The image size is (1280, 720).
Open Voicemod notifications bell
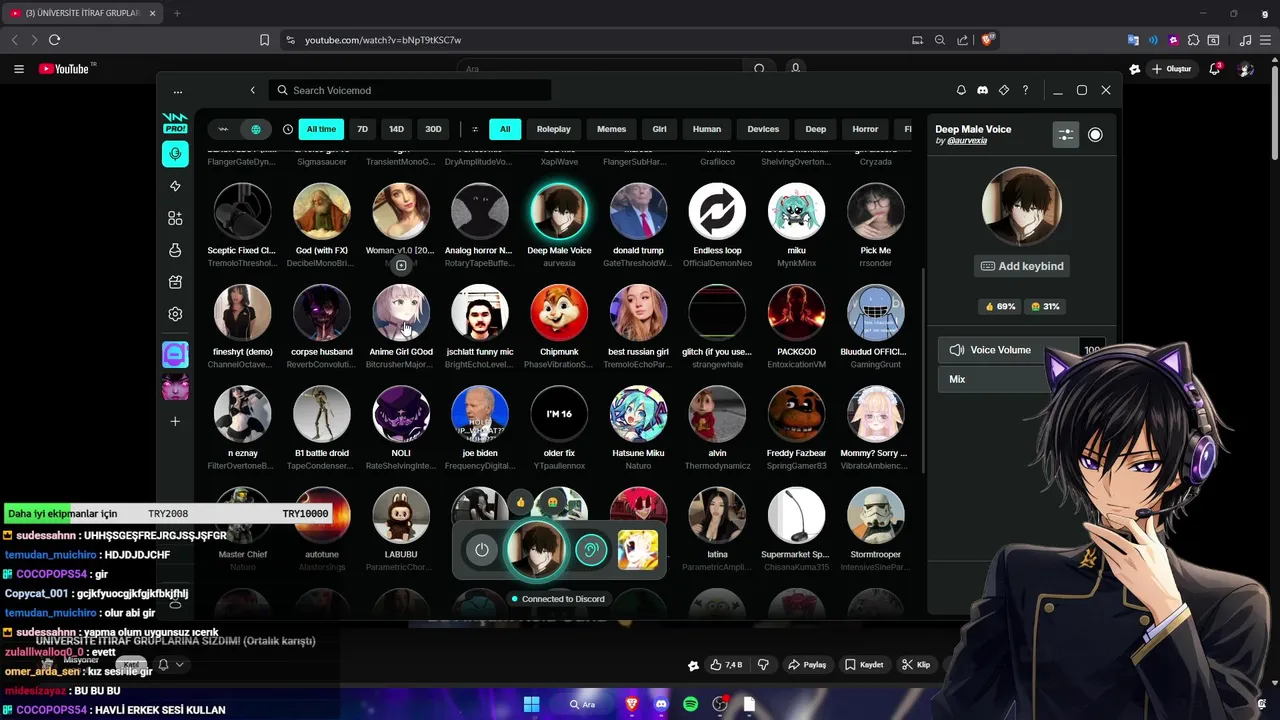(x=961, y=90)
